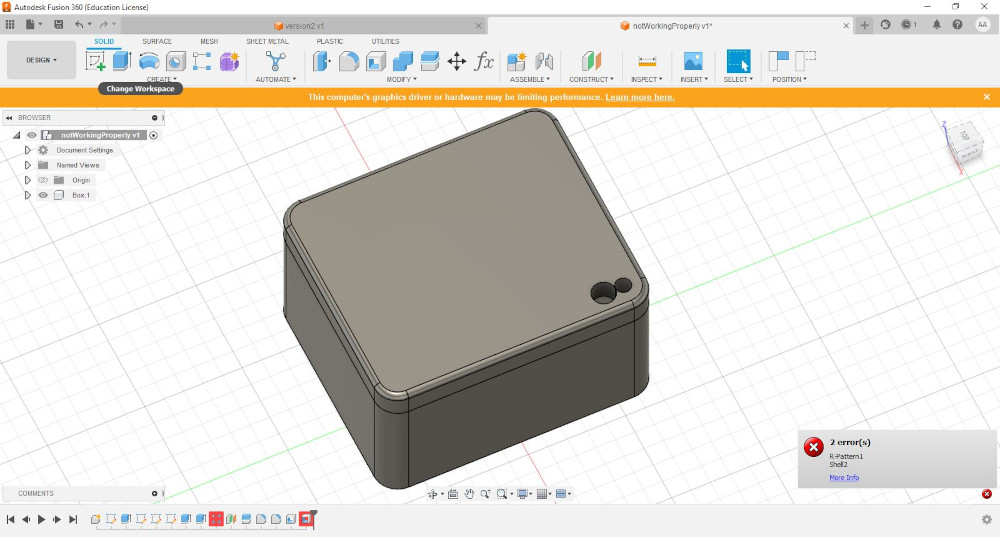Choose the Insert image icon
1000x537 pixels.
pyautogui.click(x=693, y=61)
